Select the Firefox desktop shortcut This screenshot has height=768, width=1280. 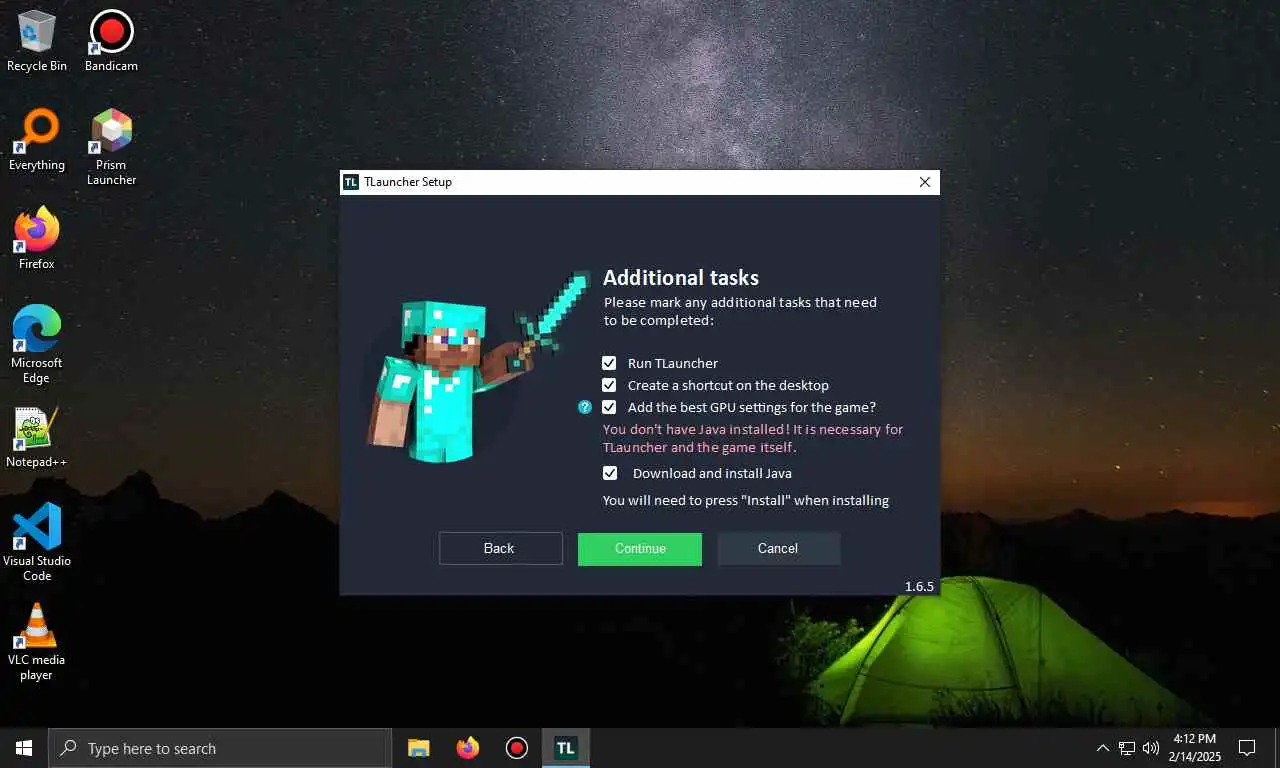[x=37, y=239]
